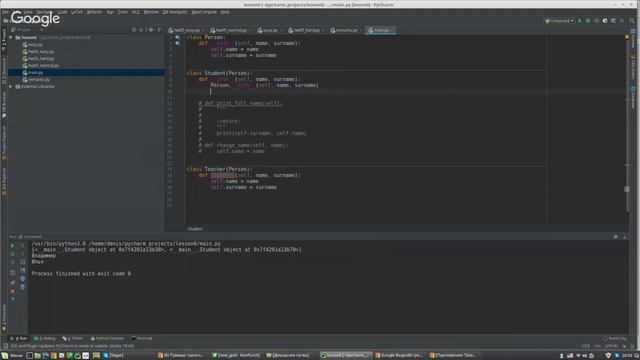Open Run panel help question-mark icon
Image resolution: width=640 pixels, height=360 pixels.
(13, 300)
